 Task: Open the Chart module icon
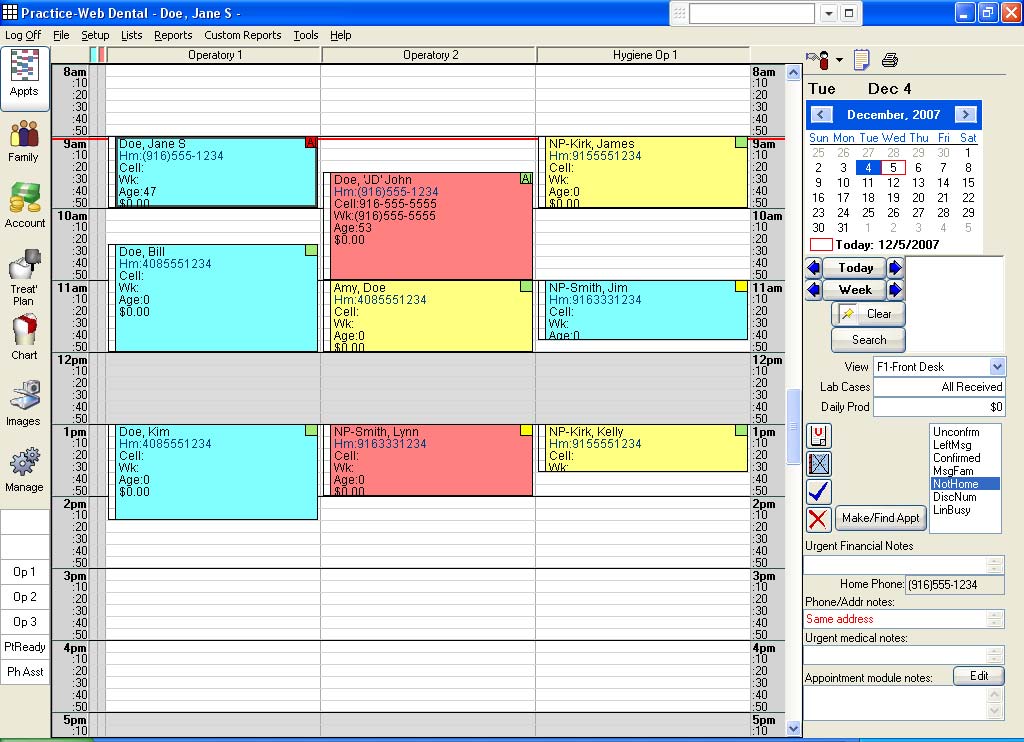(x=24, y=333)
